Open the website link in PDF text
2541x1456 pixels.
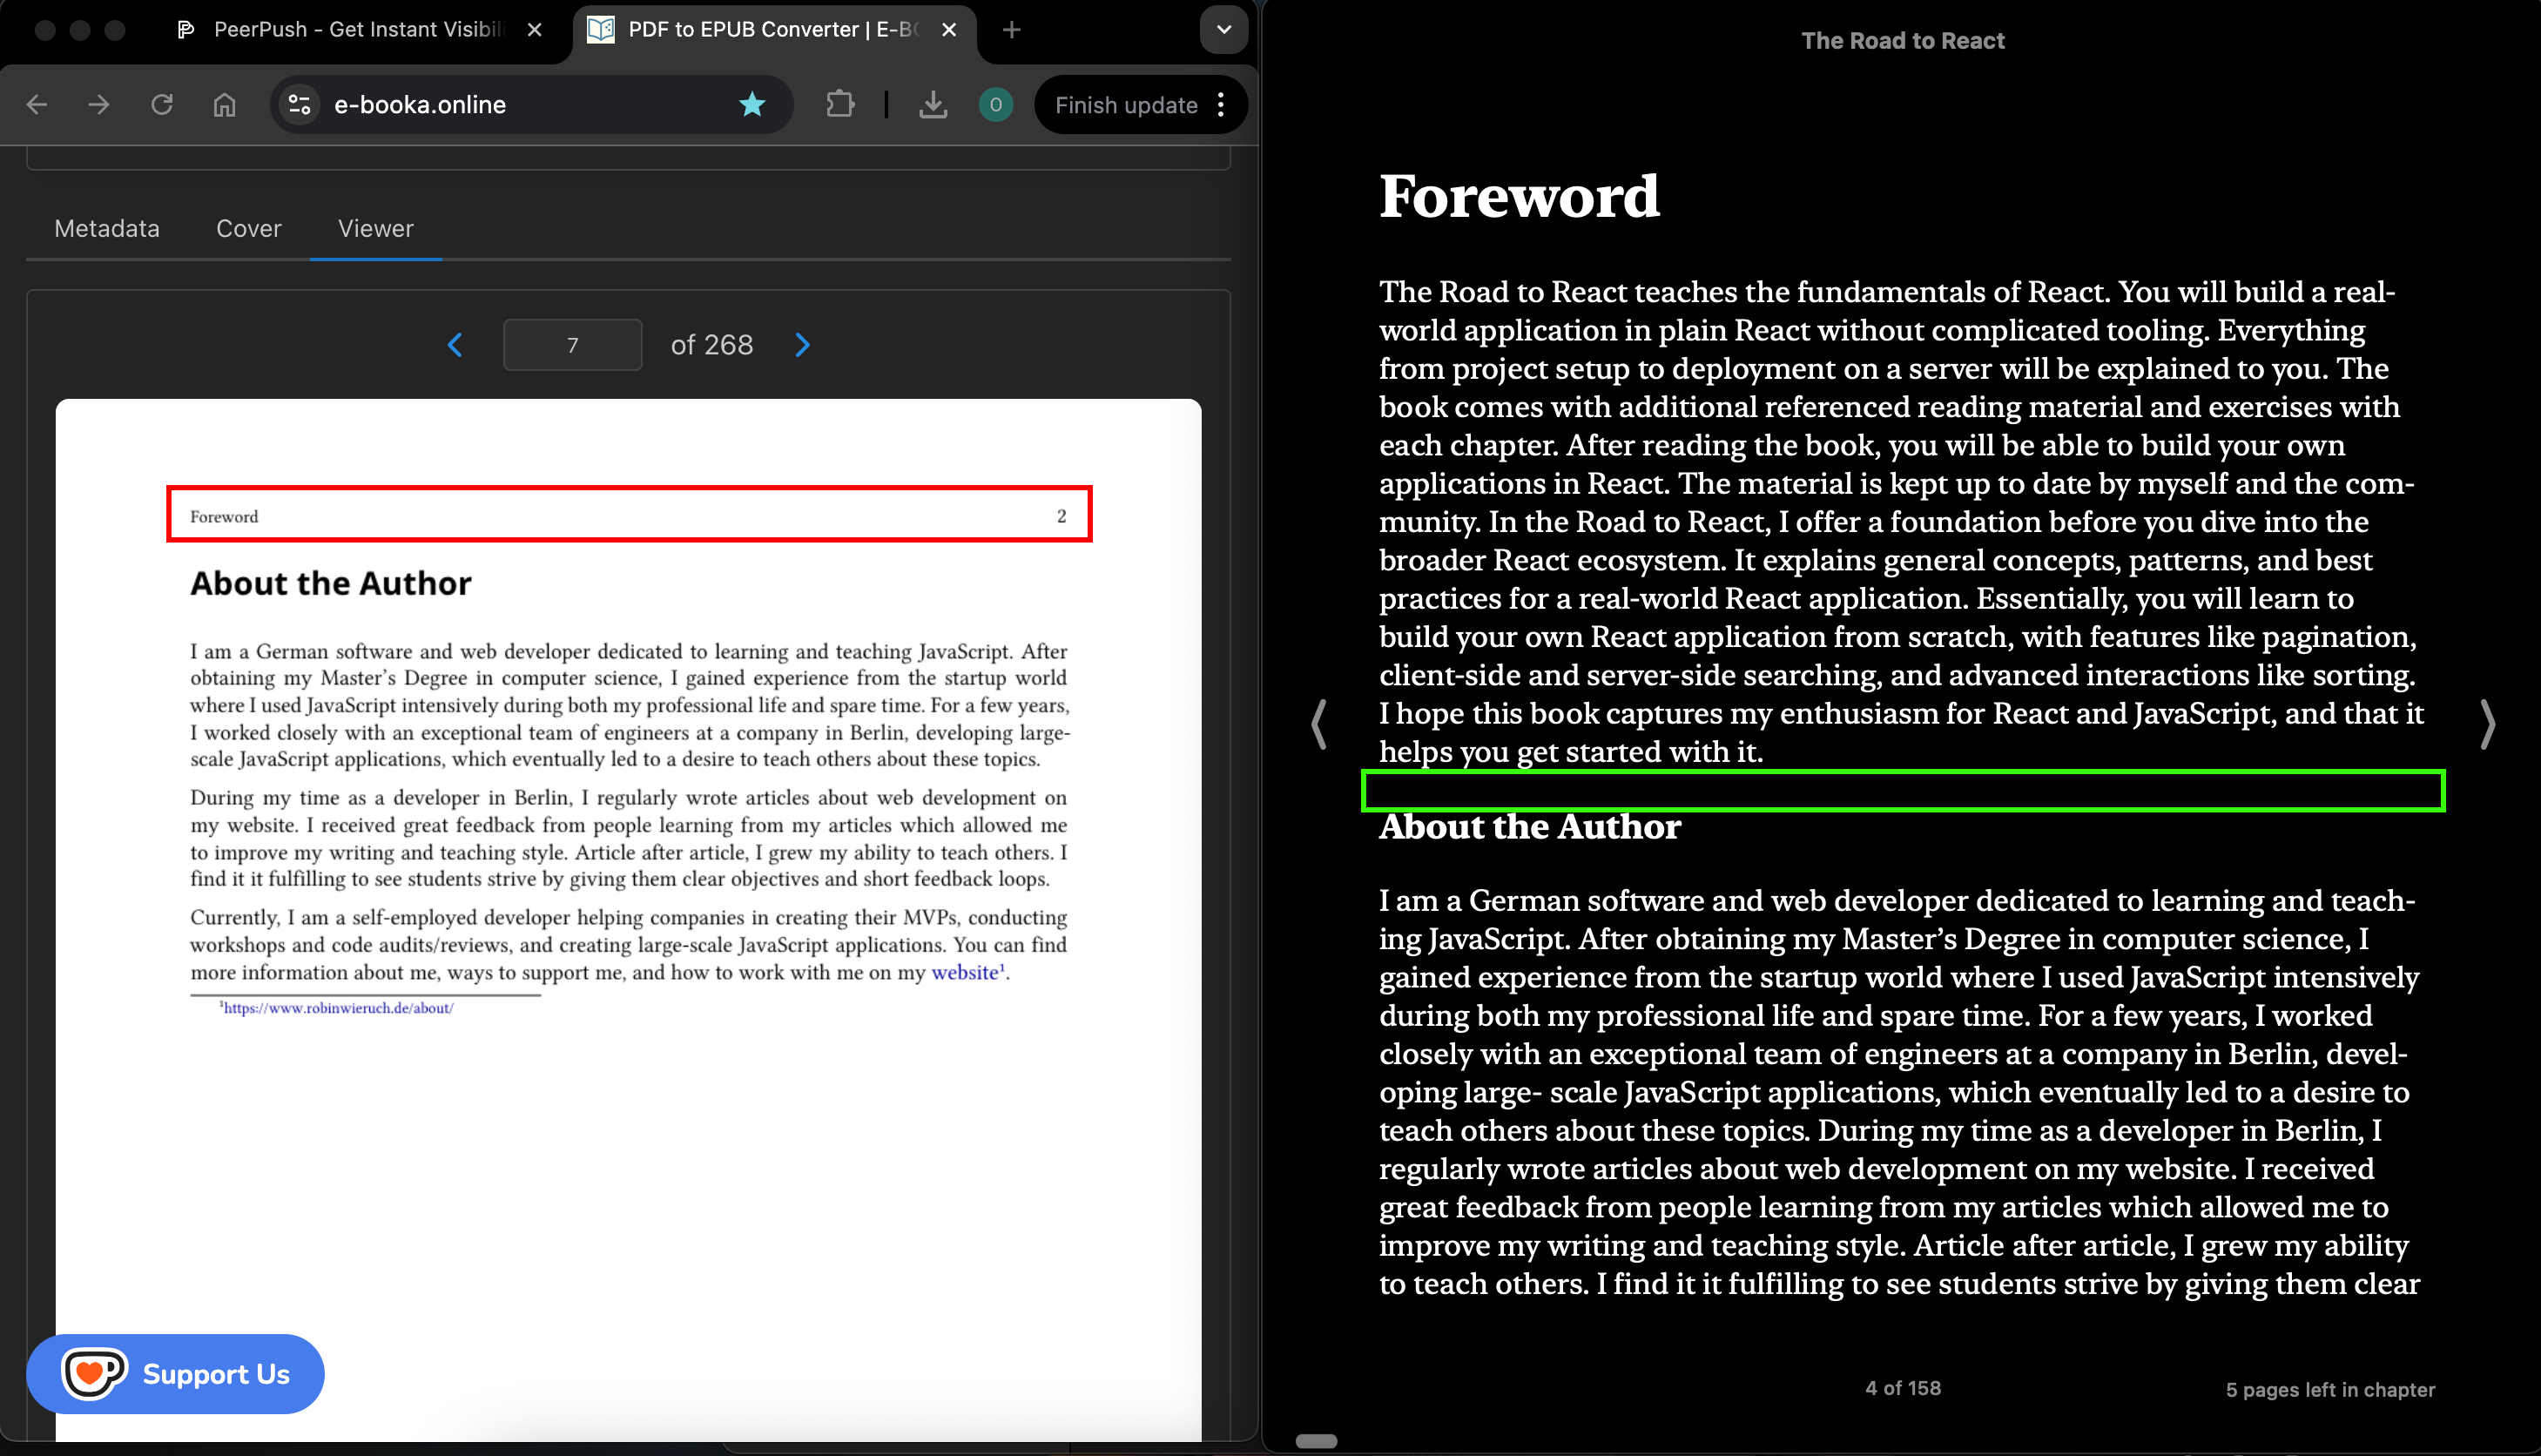[x=964, y=972]
